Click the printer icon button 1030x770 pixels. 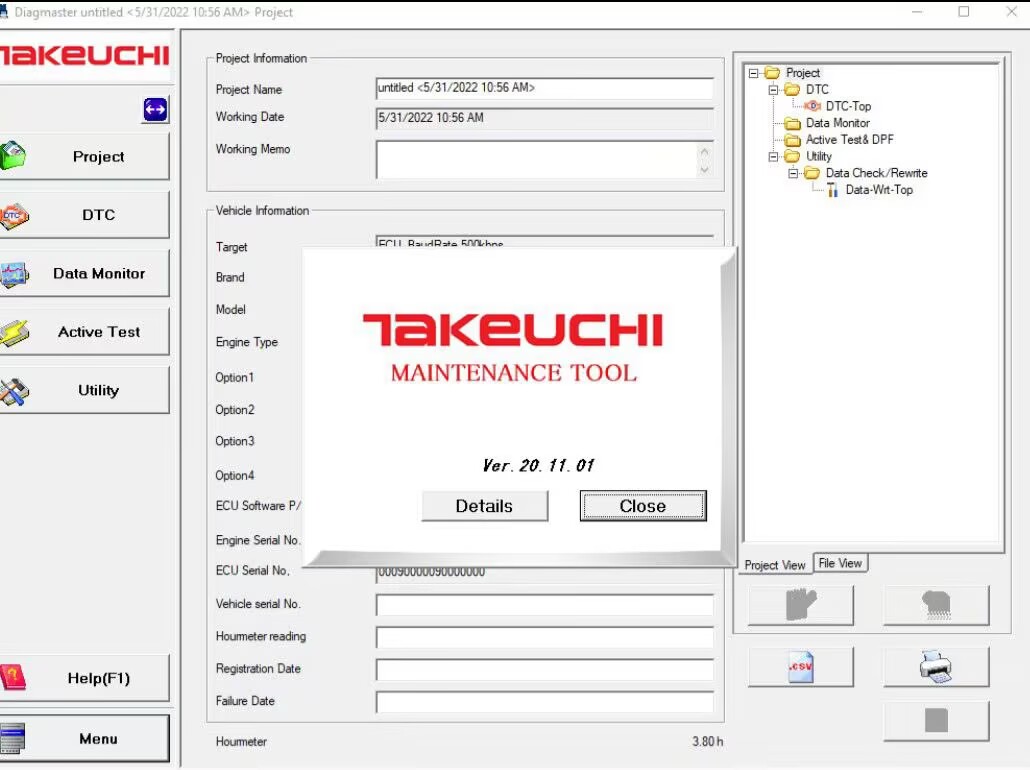click(935, 667)
